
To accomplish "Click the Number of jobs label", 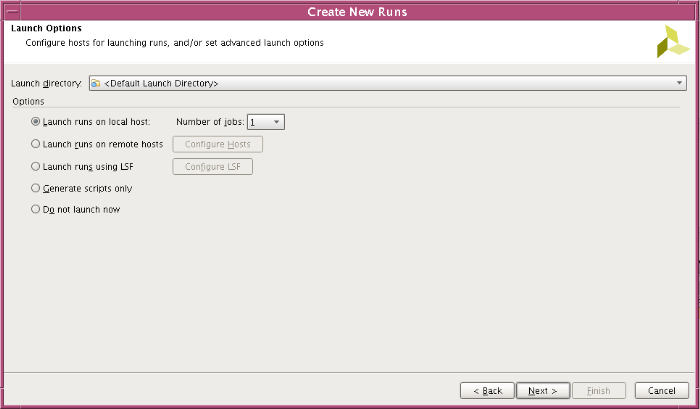I will 210,122.
